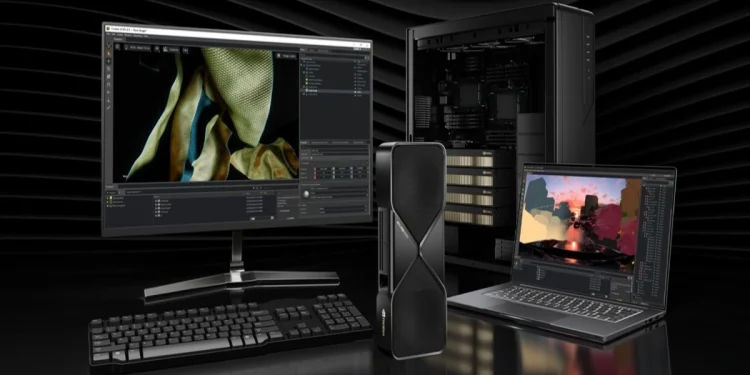Choose the Move tool in the left toolbar
750x375 pixels.
click(x=109, y=62)
